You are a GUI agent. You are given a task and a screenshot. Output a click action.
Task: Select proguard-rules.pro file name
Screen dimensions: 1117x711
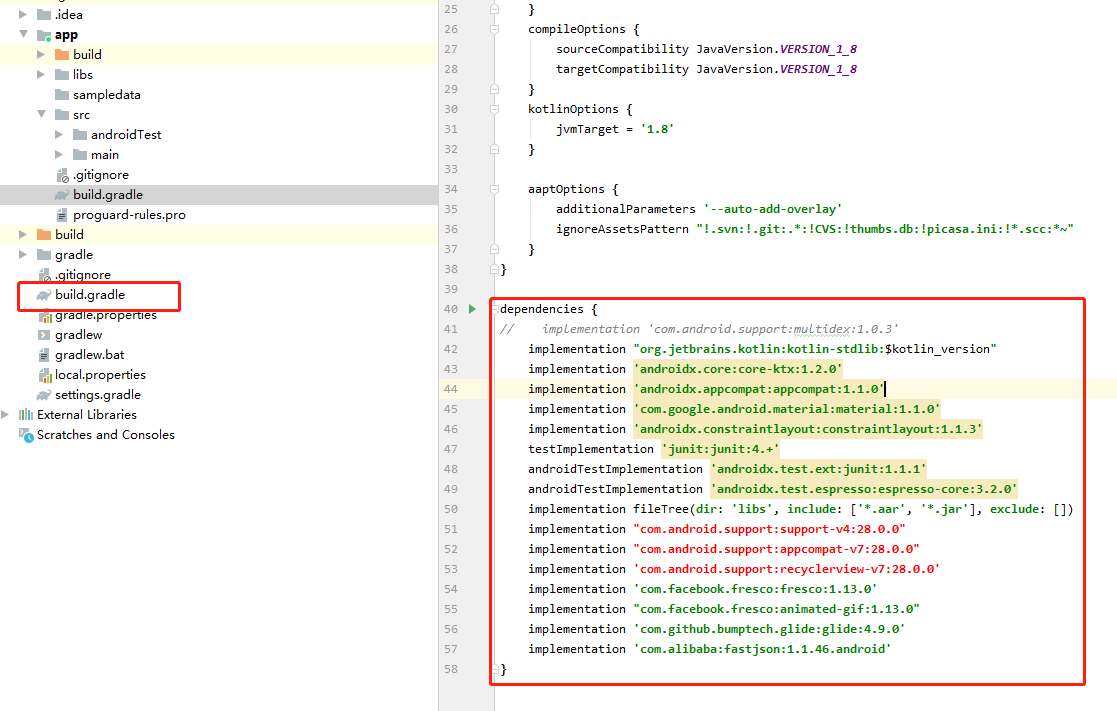click(129, 214)
